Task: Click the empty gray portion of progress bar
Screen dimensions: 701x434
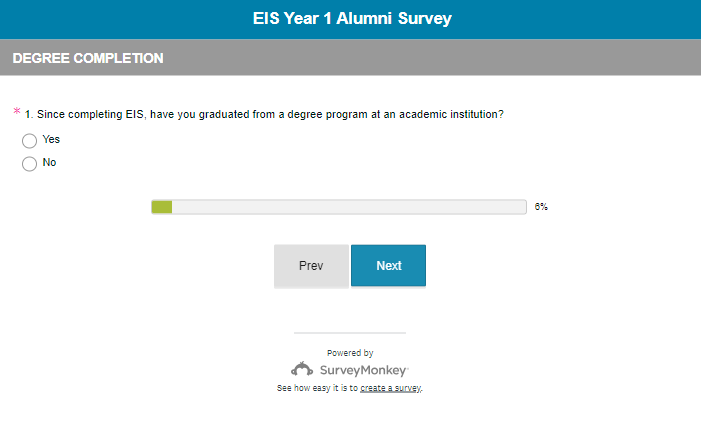Action: point(349,207)
